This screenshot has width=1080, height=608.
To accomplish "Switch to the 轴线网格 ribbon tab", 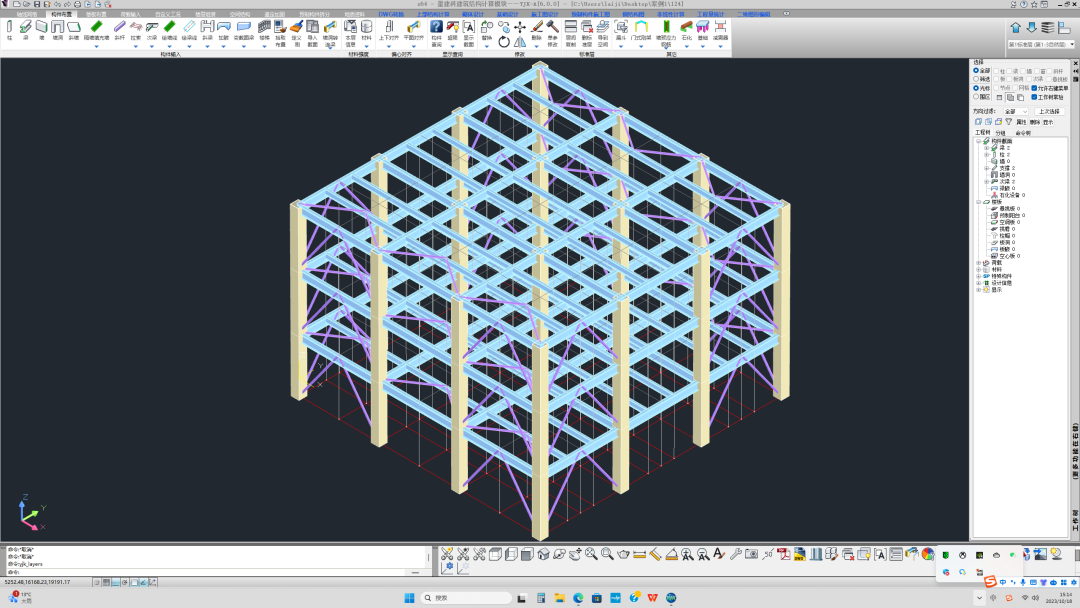I will [27, 14].
